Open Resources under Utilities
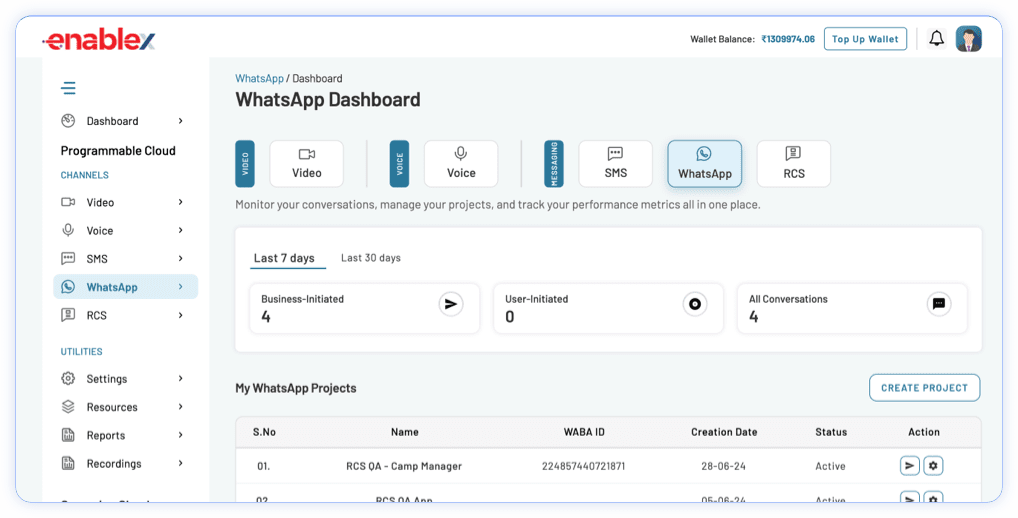Image resolution: width=1018 pixels, height=518 pixels. (x=123, y=407)
